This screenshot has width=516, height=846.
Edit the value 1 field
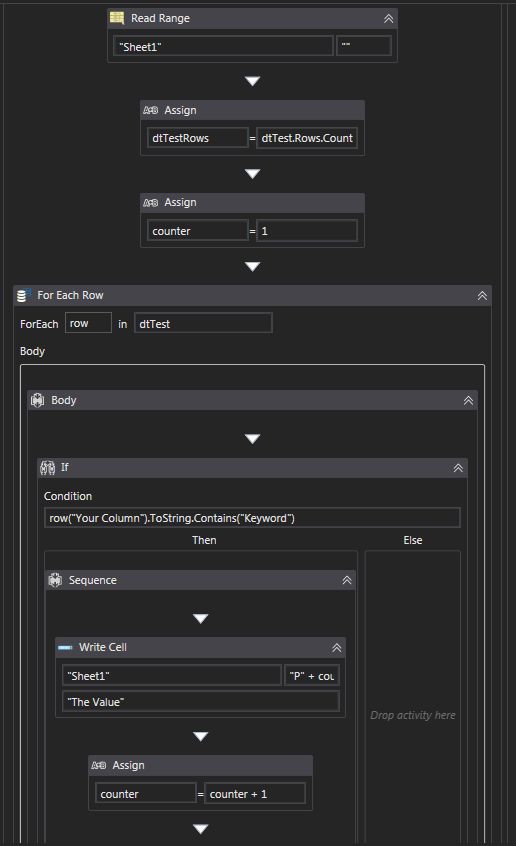pyautogui.click(x=307, y=231)
